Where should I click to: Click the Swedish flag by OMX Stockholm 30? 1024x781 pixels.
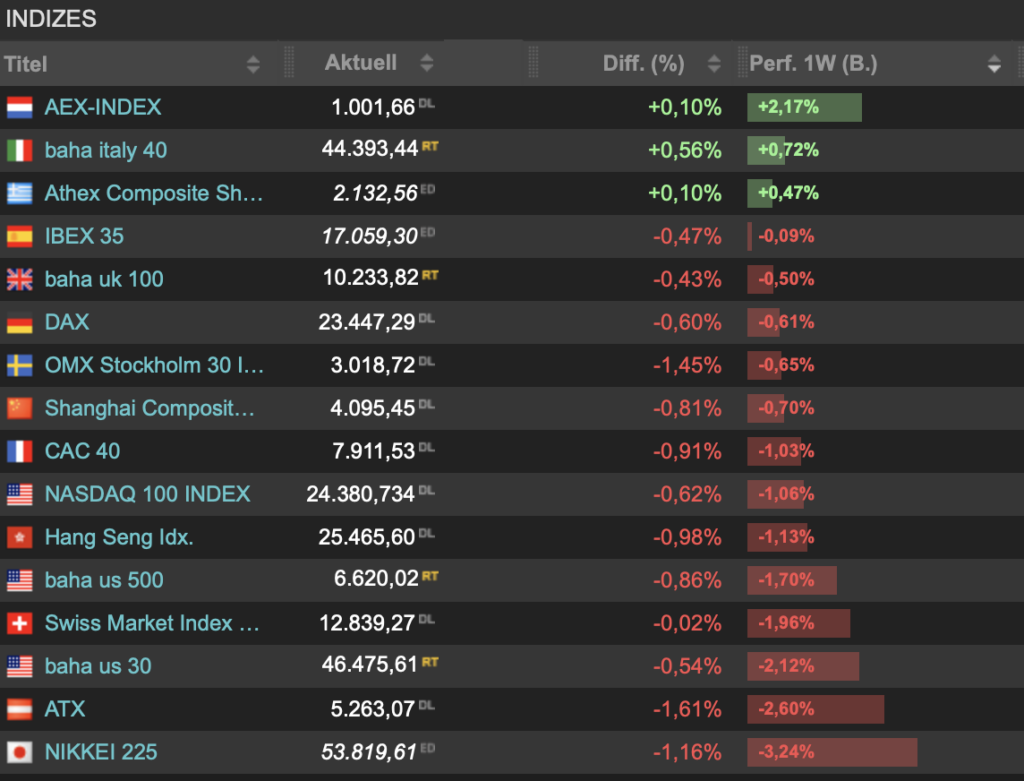(20, 365)
